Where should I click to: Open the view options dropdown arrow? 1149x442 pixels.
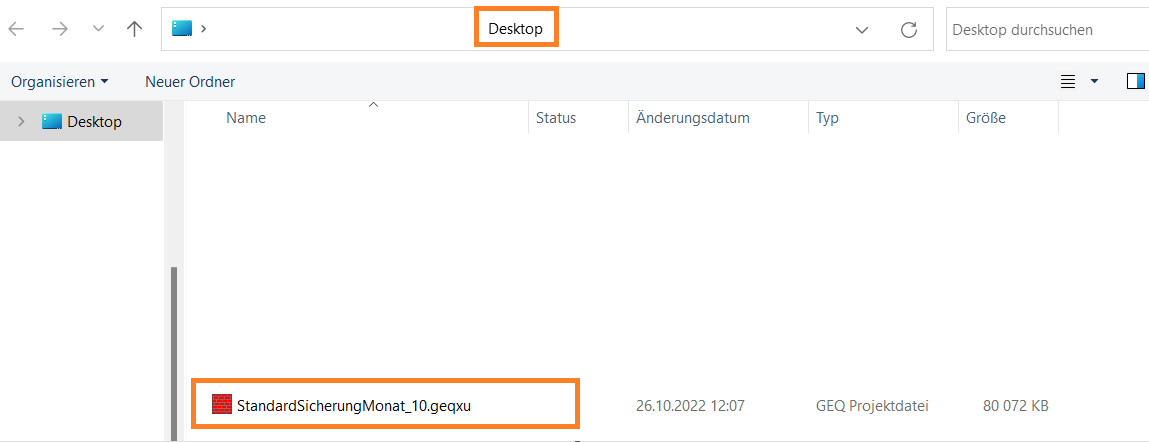pyautogui.click(x=1094, y=81)
